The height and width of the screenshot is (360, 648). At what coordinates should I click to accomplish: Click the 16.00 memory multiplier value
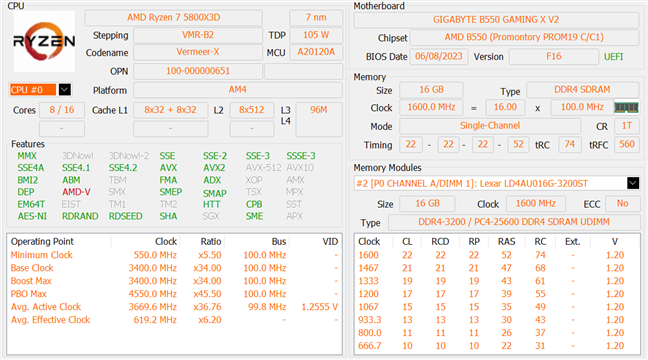click(x=505, y=107)
